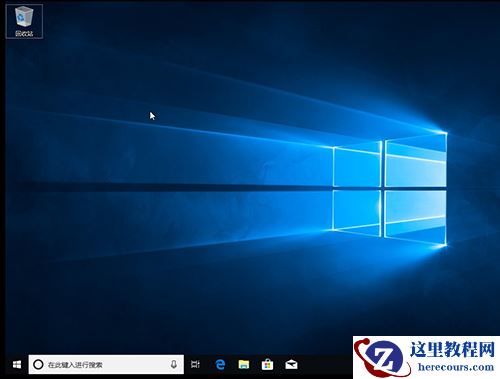Open the Microsoft Store taskbar icon
Screen dimensions: 500x379
[267, 365]
